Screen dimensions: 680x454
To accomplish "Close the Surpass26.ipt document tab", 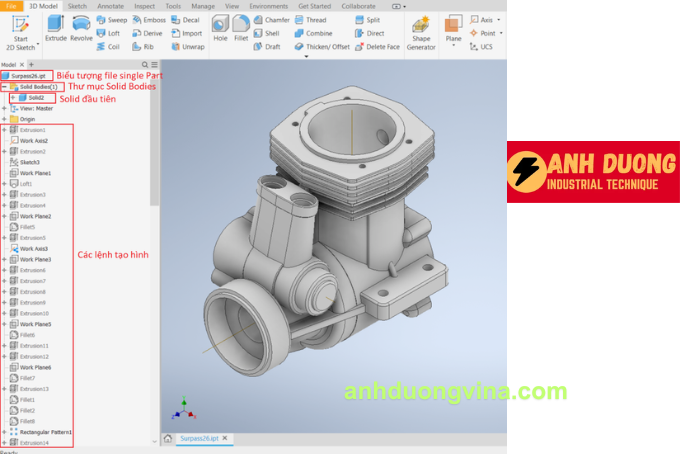I will [x=226, y=438].
